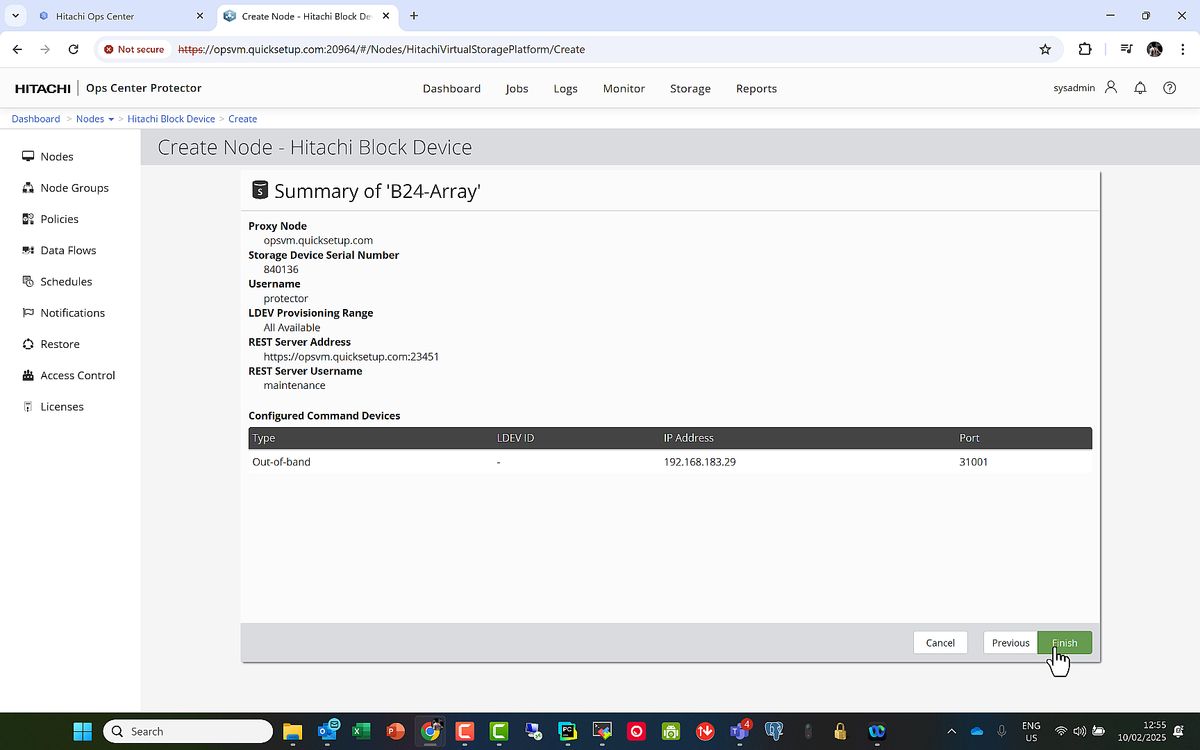Open the Reports top menu
Viewport: 1200px width, 750px height.
click(756, 88)
